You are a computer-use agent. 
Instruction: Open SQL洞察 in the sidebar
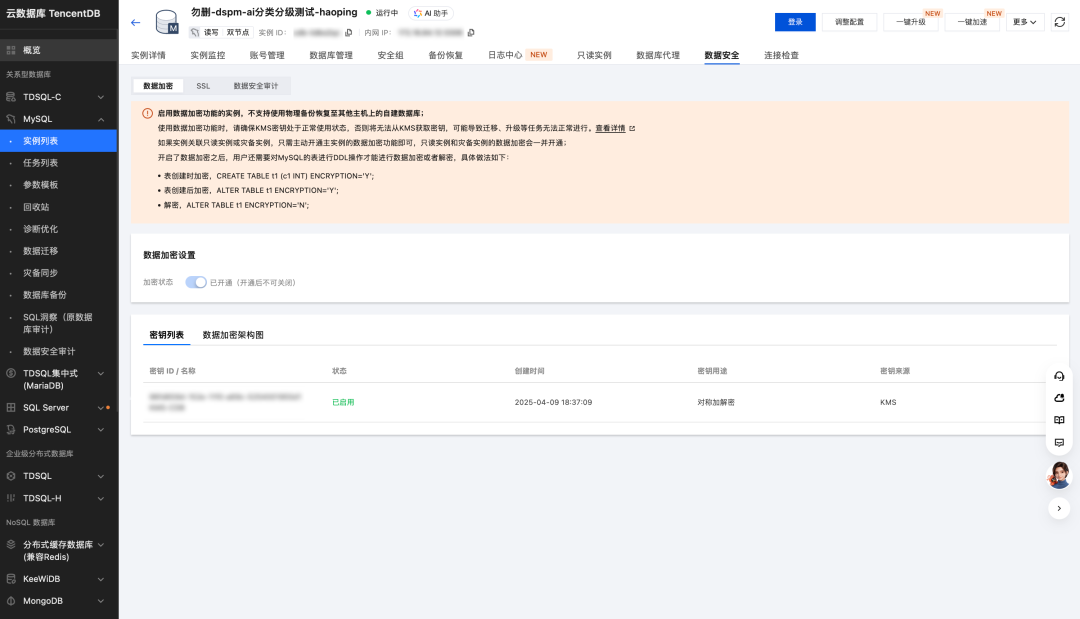pos(58,323)
